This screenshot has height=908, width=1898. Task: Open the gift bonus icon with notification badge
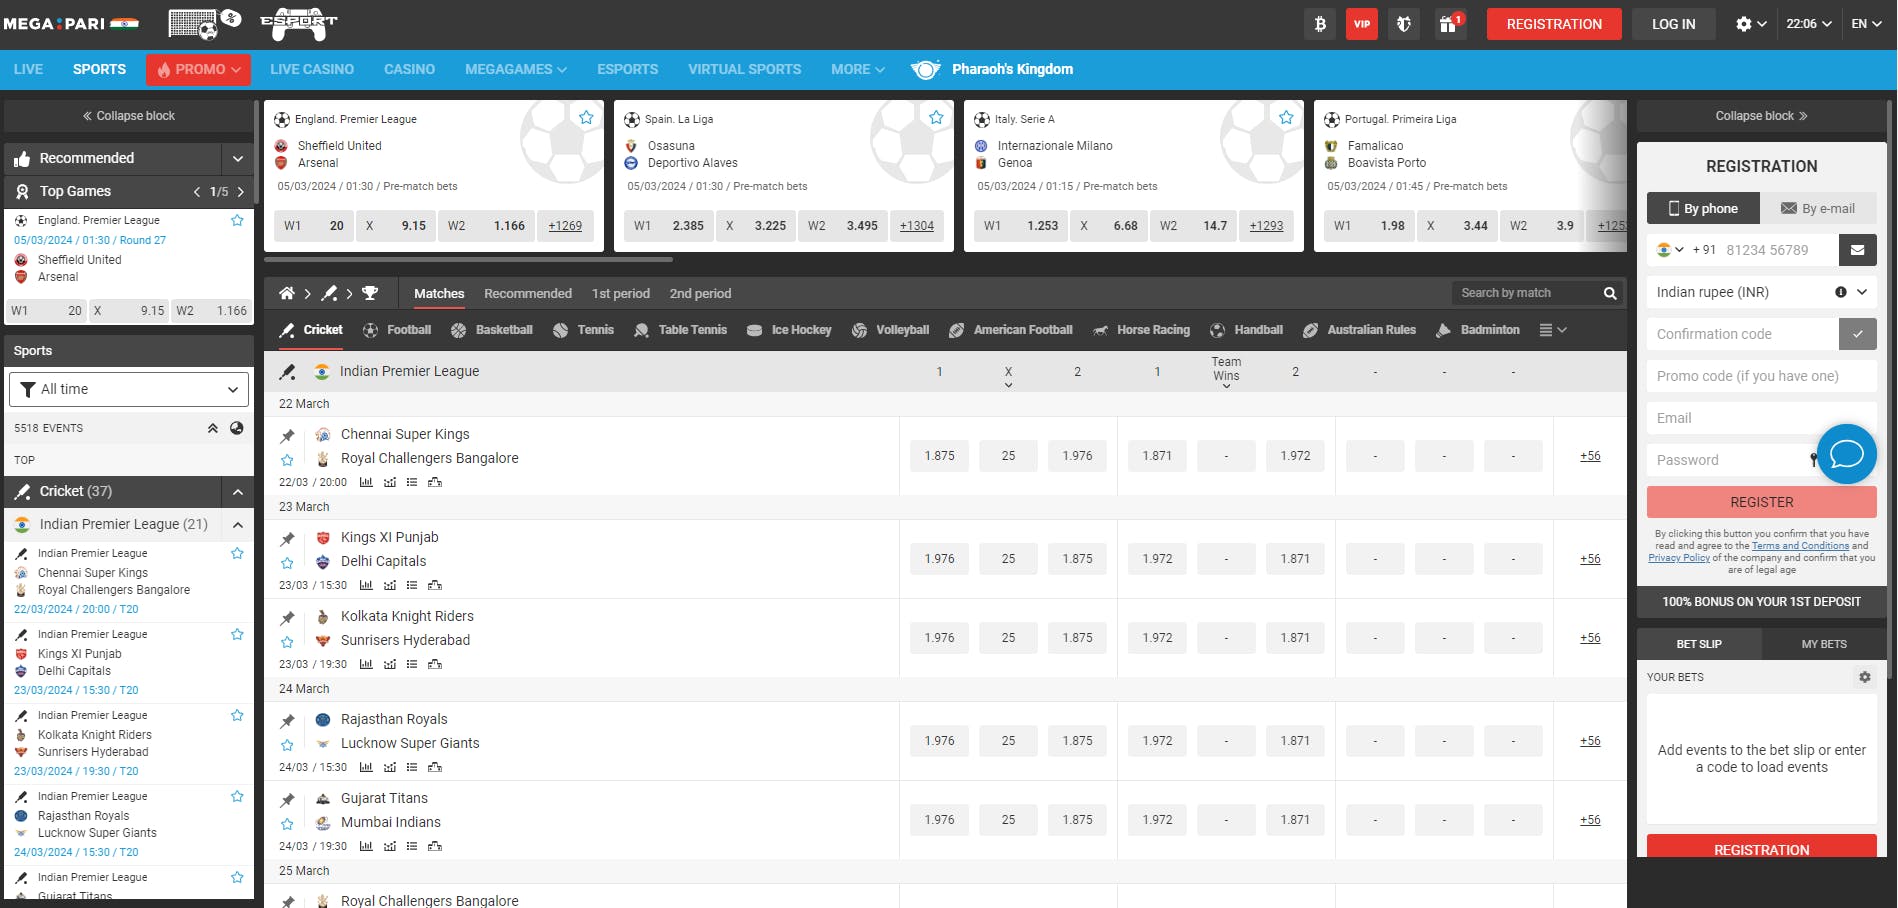point(1448,24)
